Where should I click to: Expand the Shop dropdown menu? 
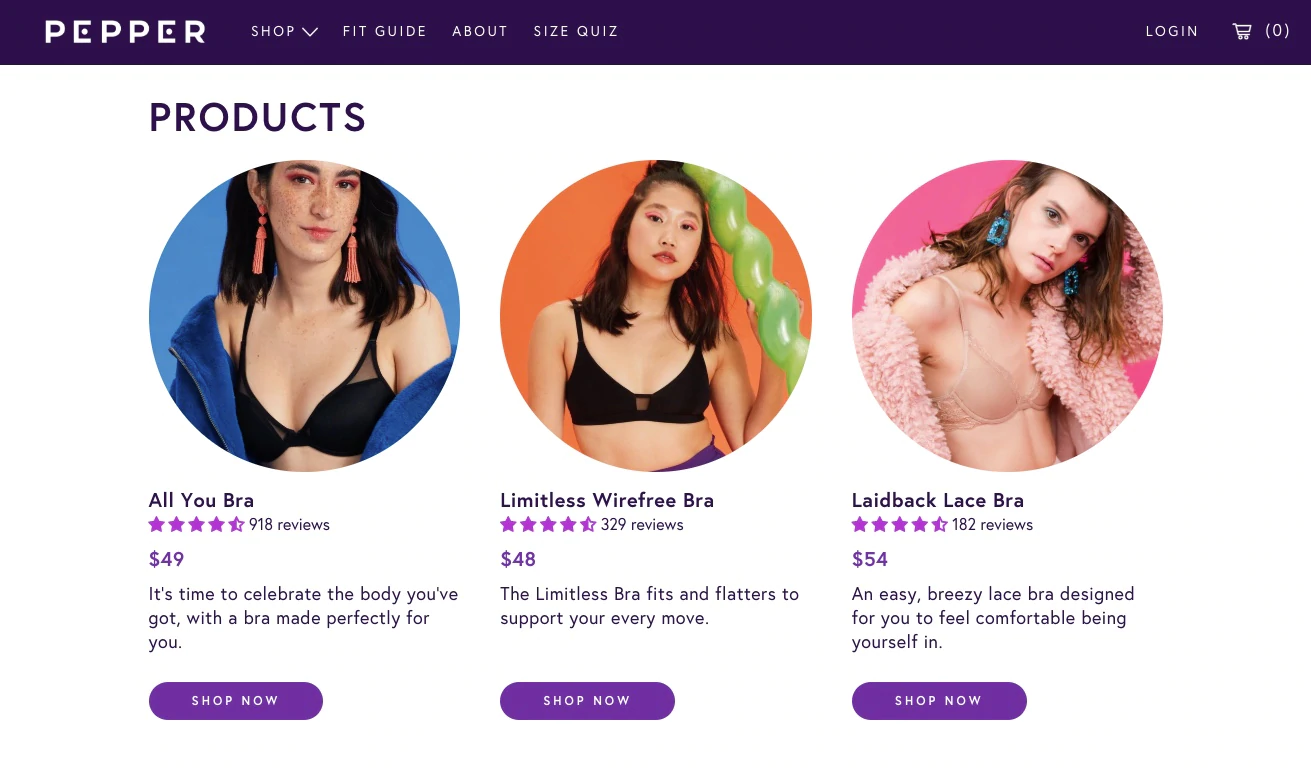click(x=284, y=32)
